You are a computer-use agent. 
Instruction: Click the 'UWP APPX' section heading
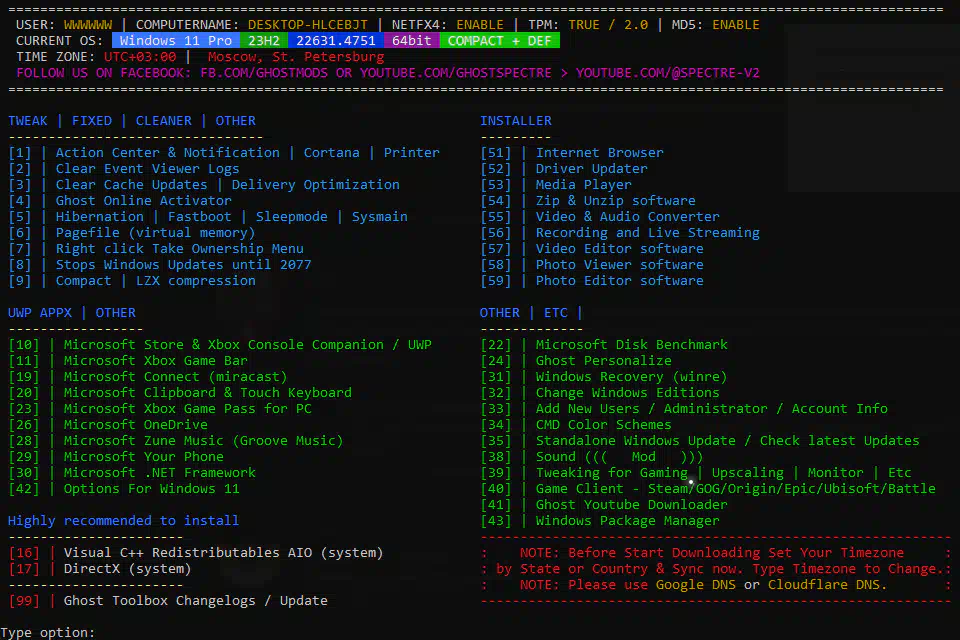pos(40,312)
